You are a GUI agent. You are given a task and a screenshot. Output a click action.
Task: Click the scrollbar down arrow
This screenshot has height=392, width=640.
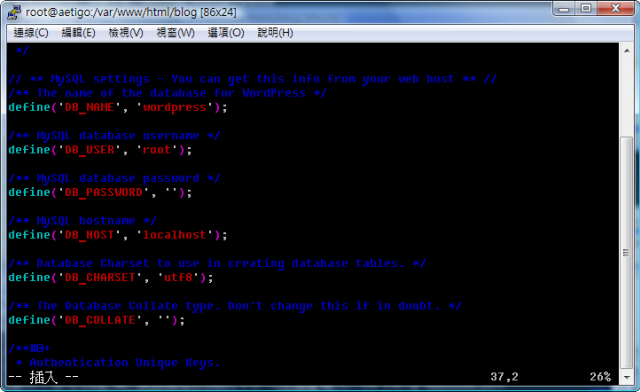[x=627, y=377]
